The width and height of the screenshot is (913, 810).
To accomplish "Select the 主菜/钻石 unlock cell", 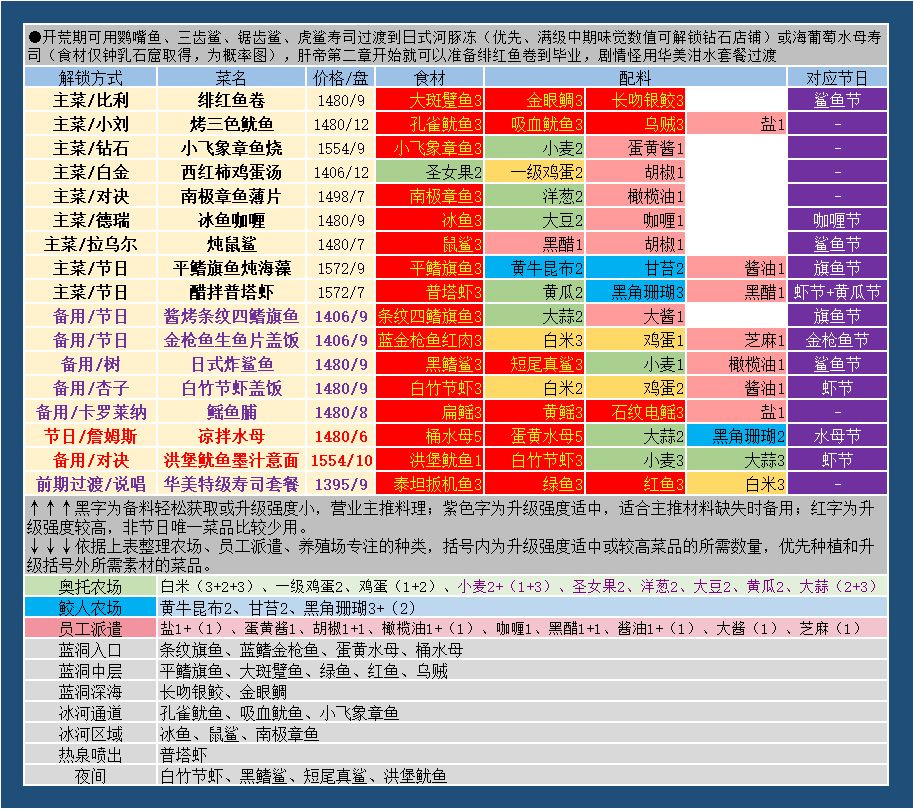I will point(90,148).
